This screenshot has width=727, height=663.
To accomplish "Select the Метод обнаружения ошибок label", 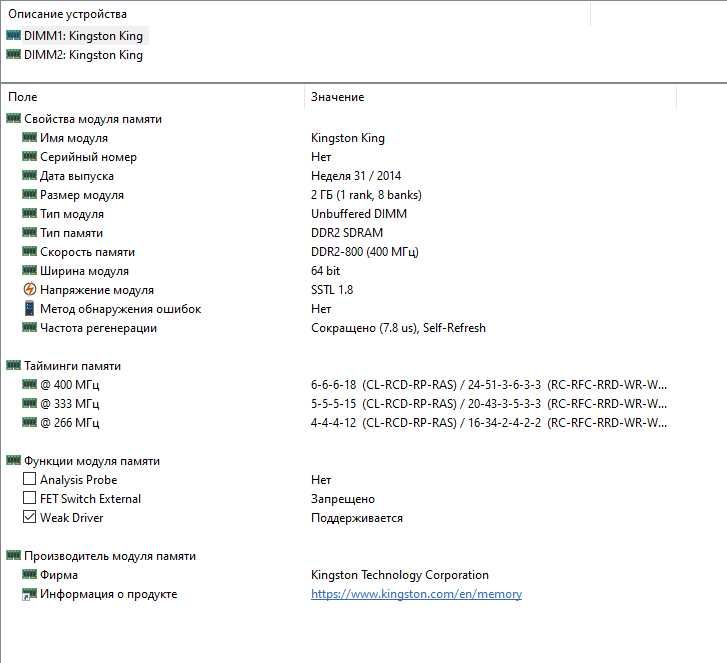I will (121, 309).
